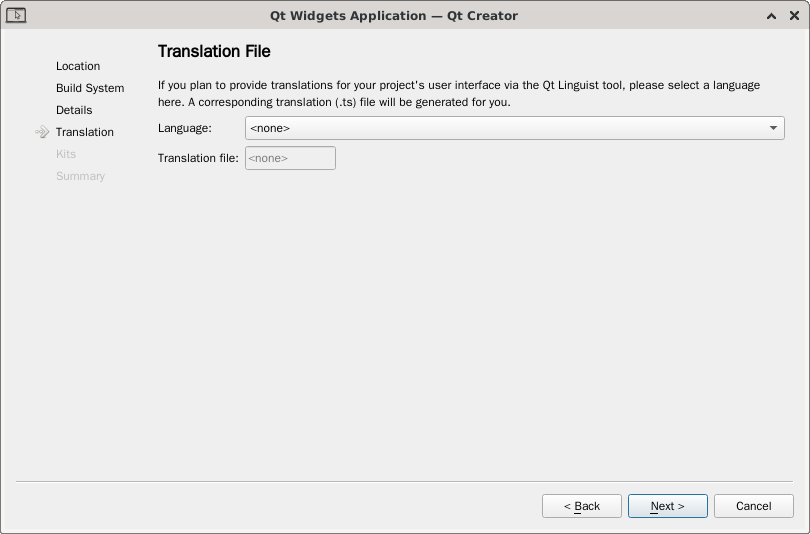Screen dimensions: 810x534
Task: Click the greyed-out Kits step
Action: [x=66, y=154]
